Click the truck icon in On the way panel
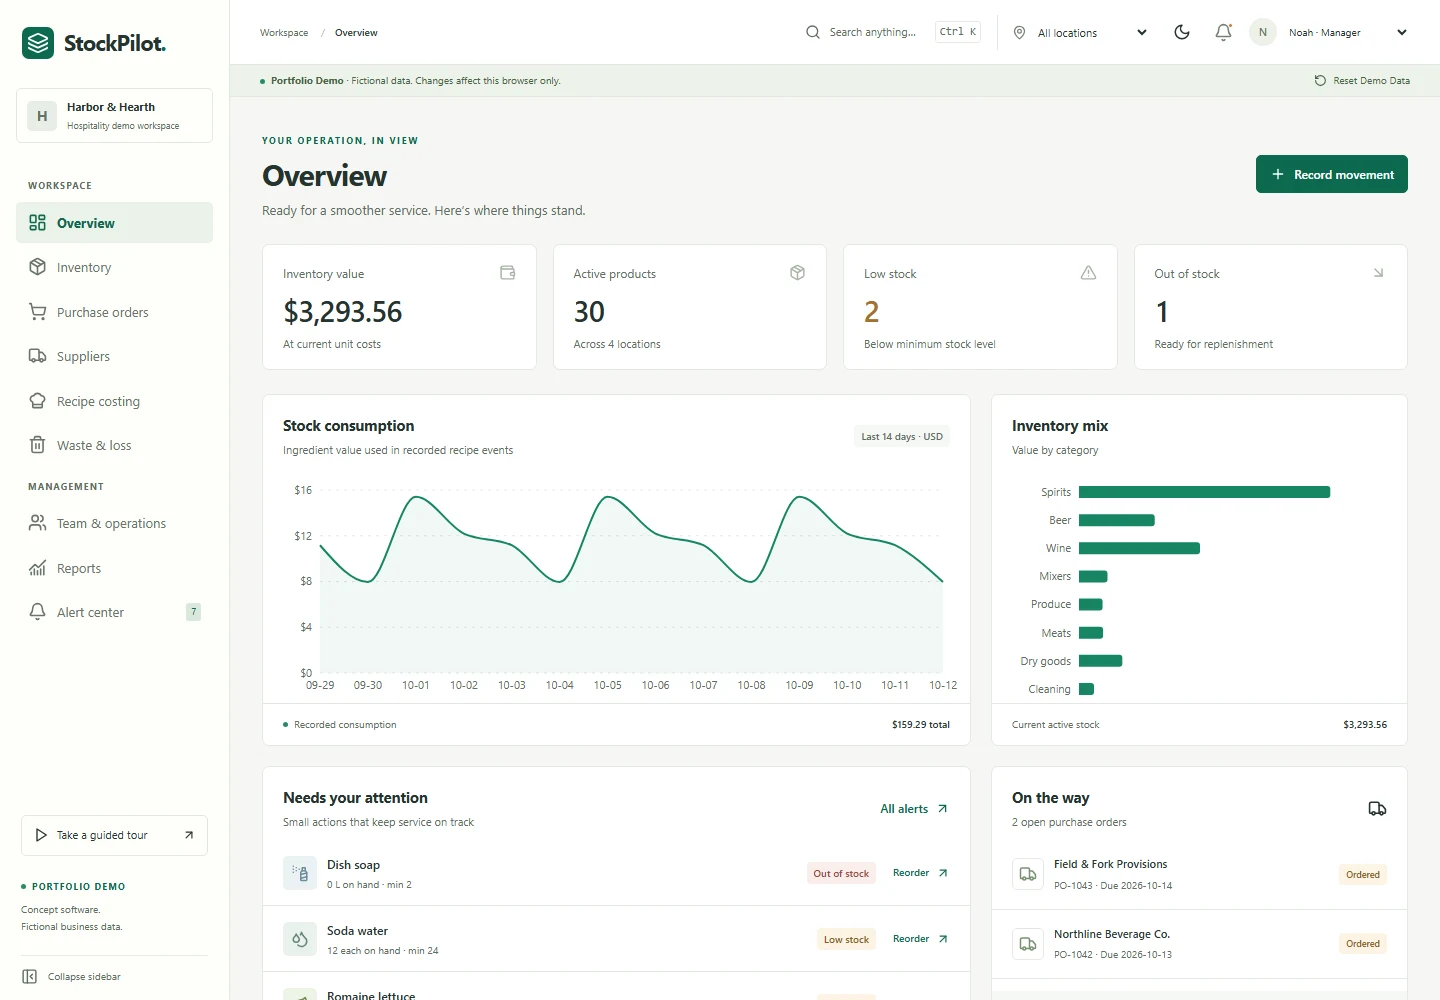The width and height of the screenshot is (1440, 1000). (1377, 809)
